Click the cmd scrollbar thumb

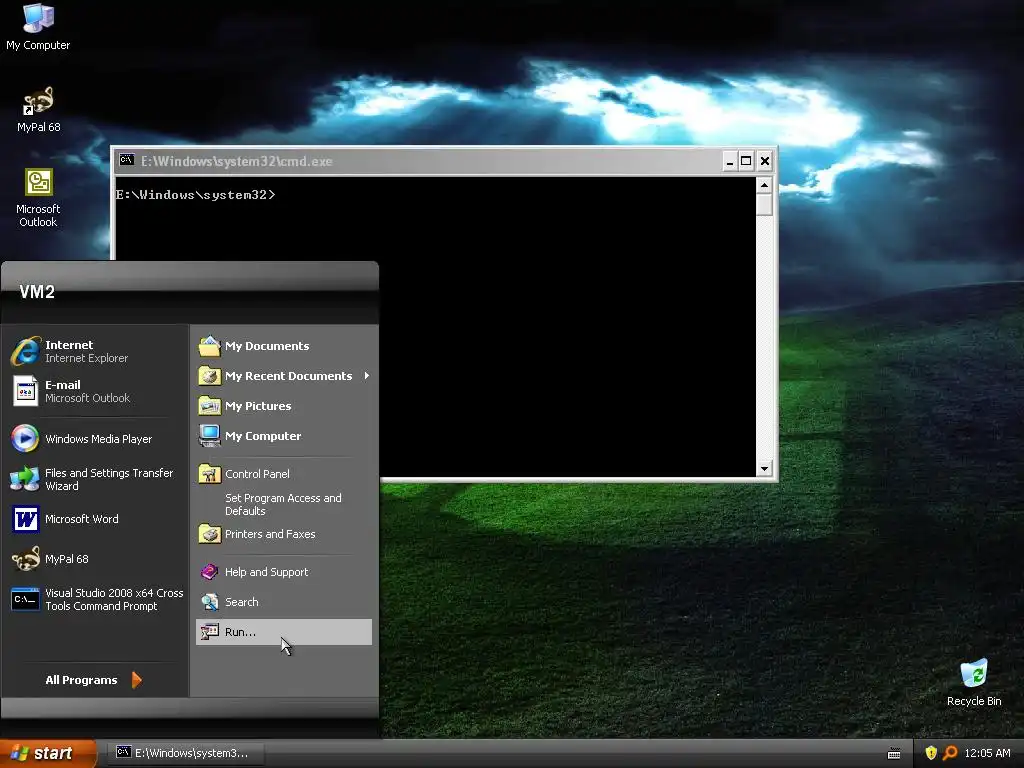pos(764,204)
